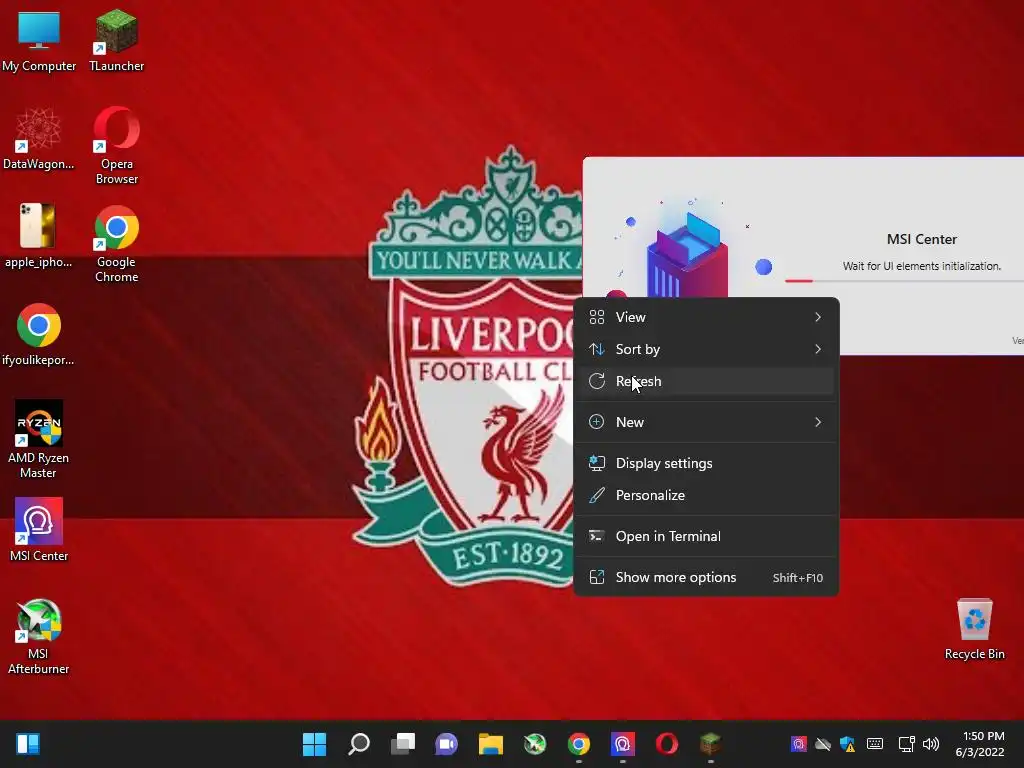Click the OneDrive tray icon
Screen dimensions: 1024x768
click(823, 744)
